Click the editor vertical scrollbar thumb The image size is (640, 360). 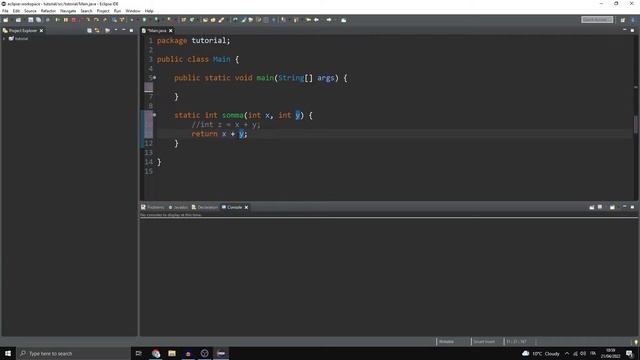click(636, 124)
